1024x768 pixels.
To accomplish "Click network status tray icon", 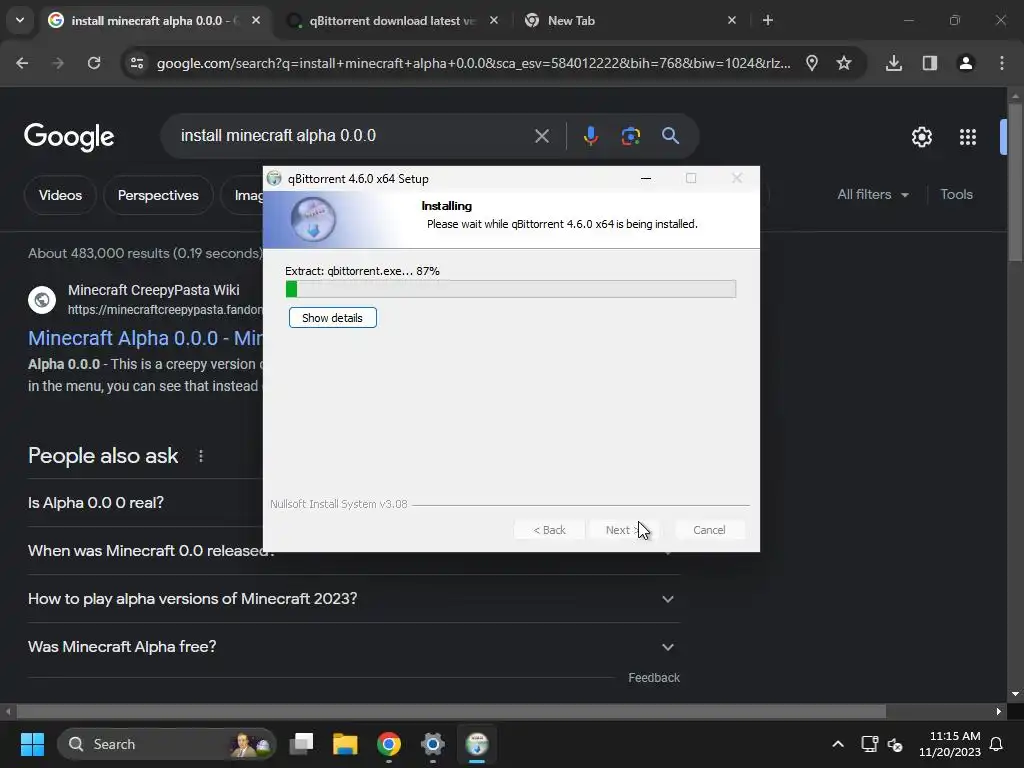I will [x=869, y=744].
